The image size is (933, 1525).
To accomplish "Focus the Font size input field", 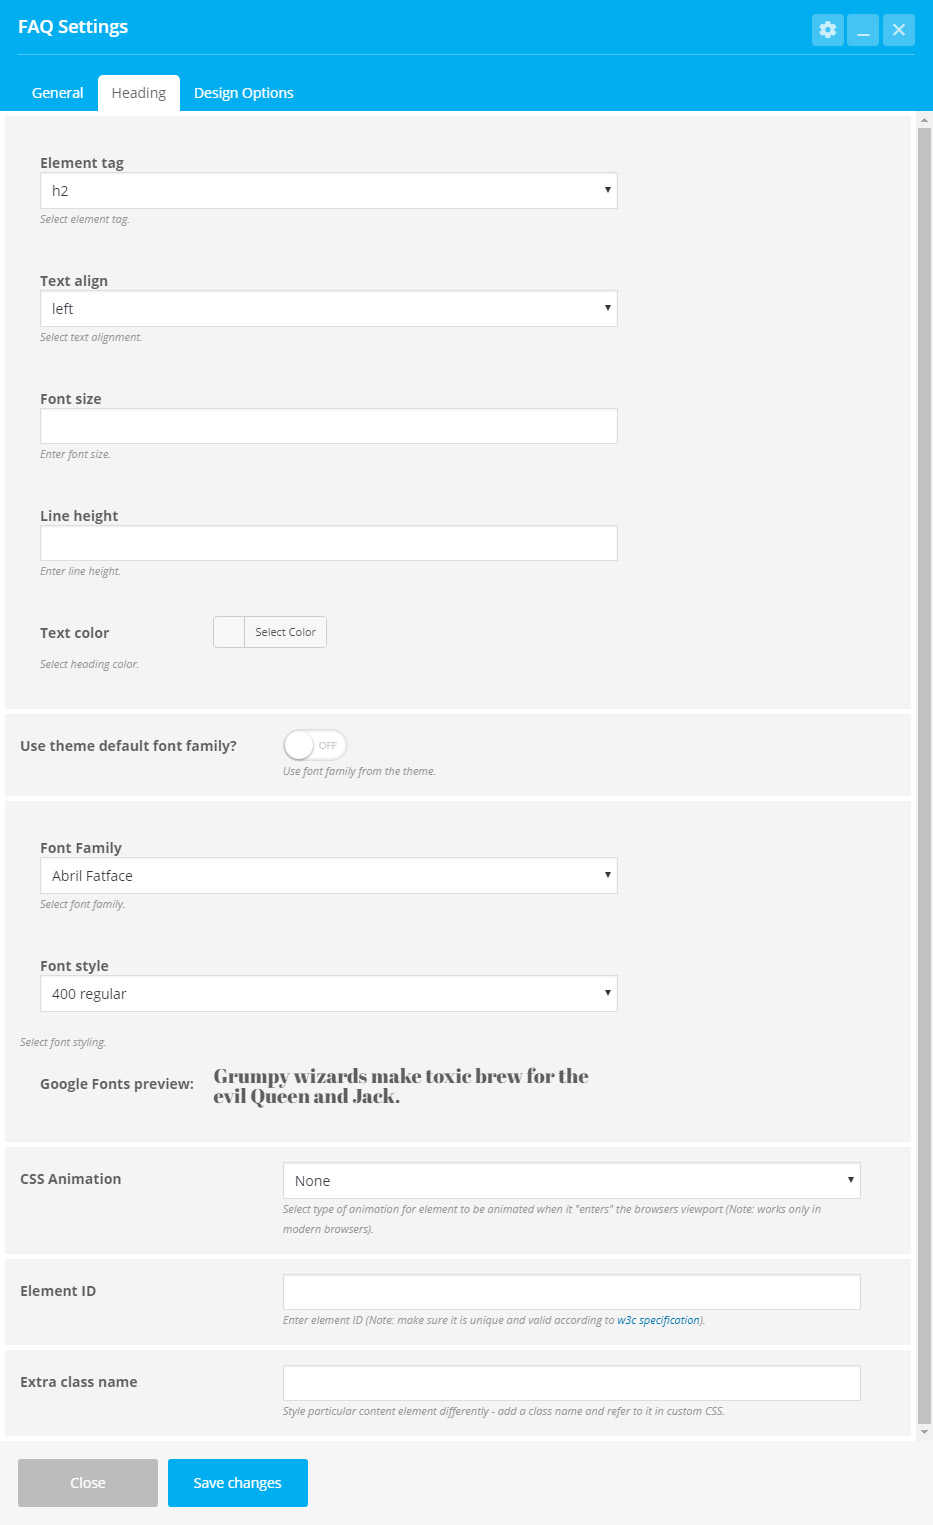I will click(329, 426).
